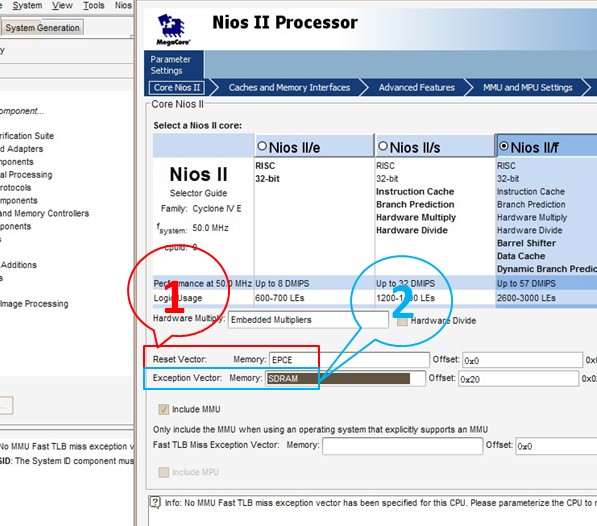Click Fast TLB Miss Exception Vector Offset field
This screenshot has height=526, width=597.
(x=556, y=446)
